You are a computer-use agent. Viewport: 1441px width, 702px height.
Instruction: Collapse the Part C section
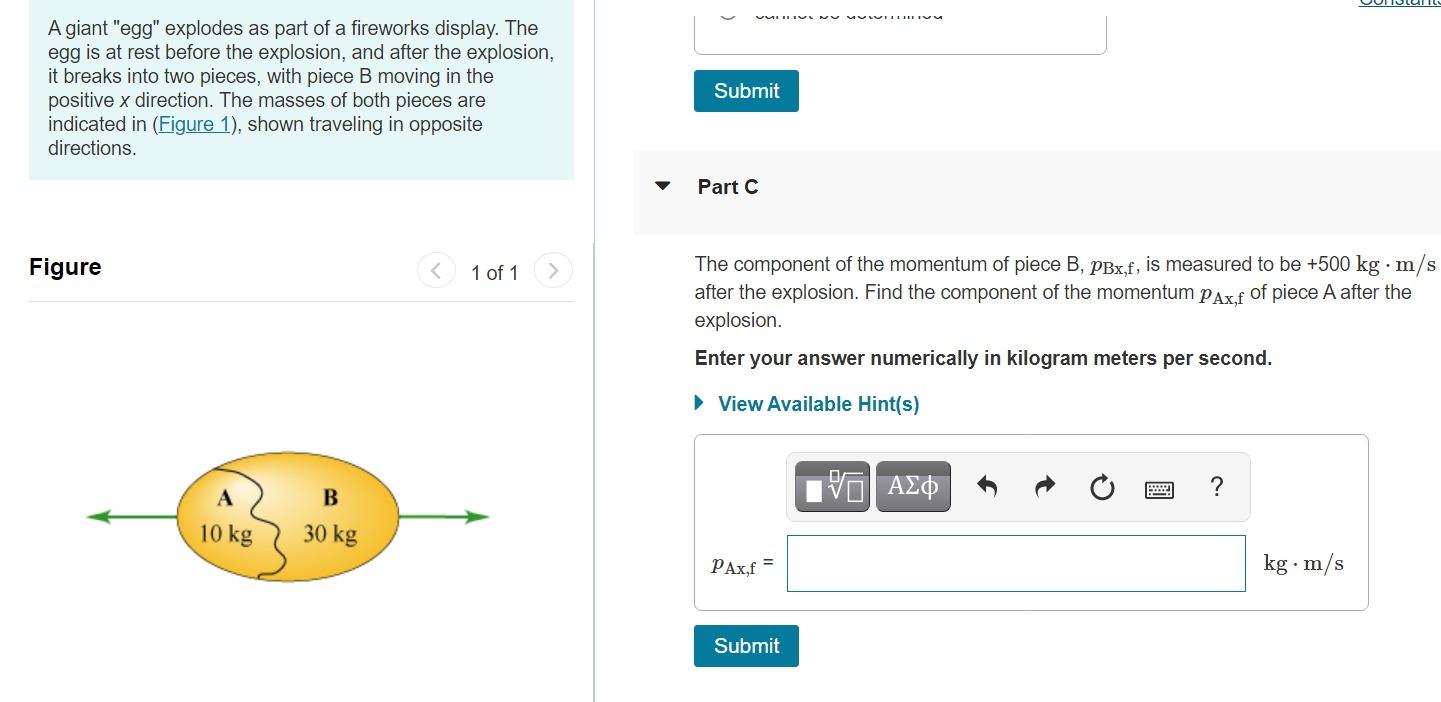pos(662,186)
